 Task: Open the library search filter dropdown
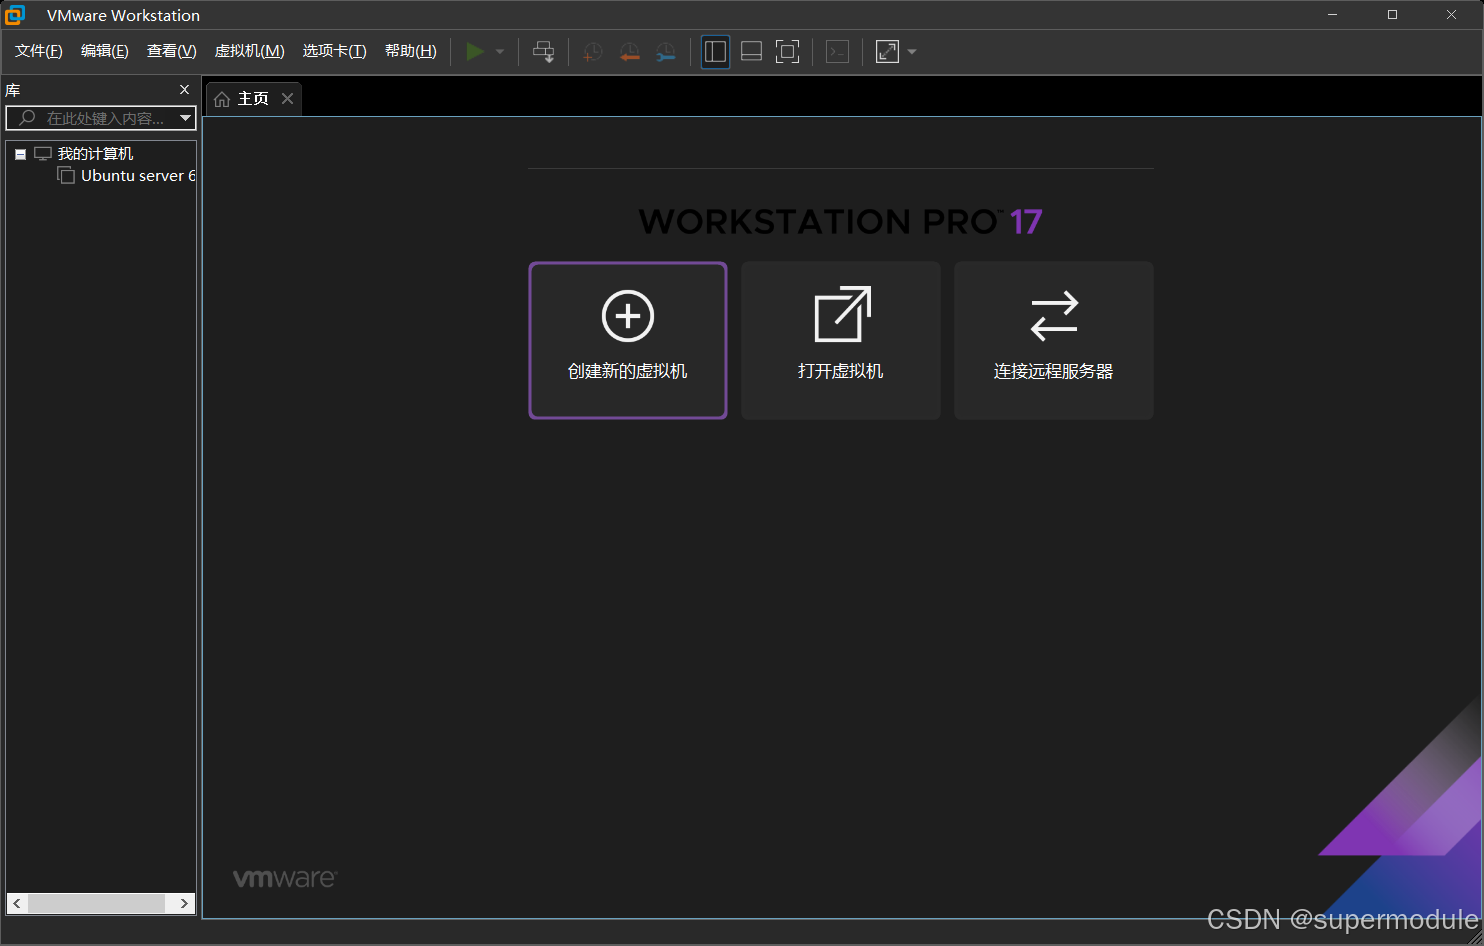coord(186,118)
